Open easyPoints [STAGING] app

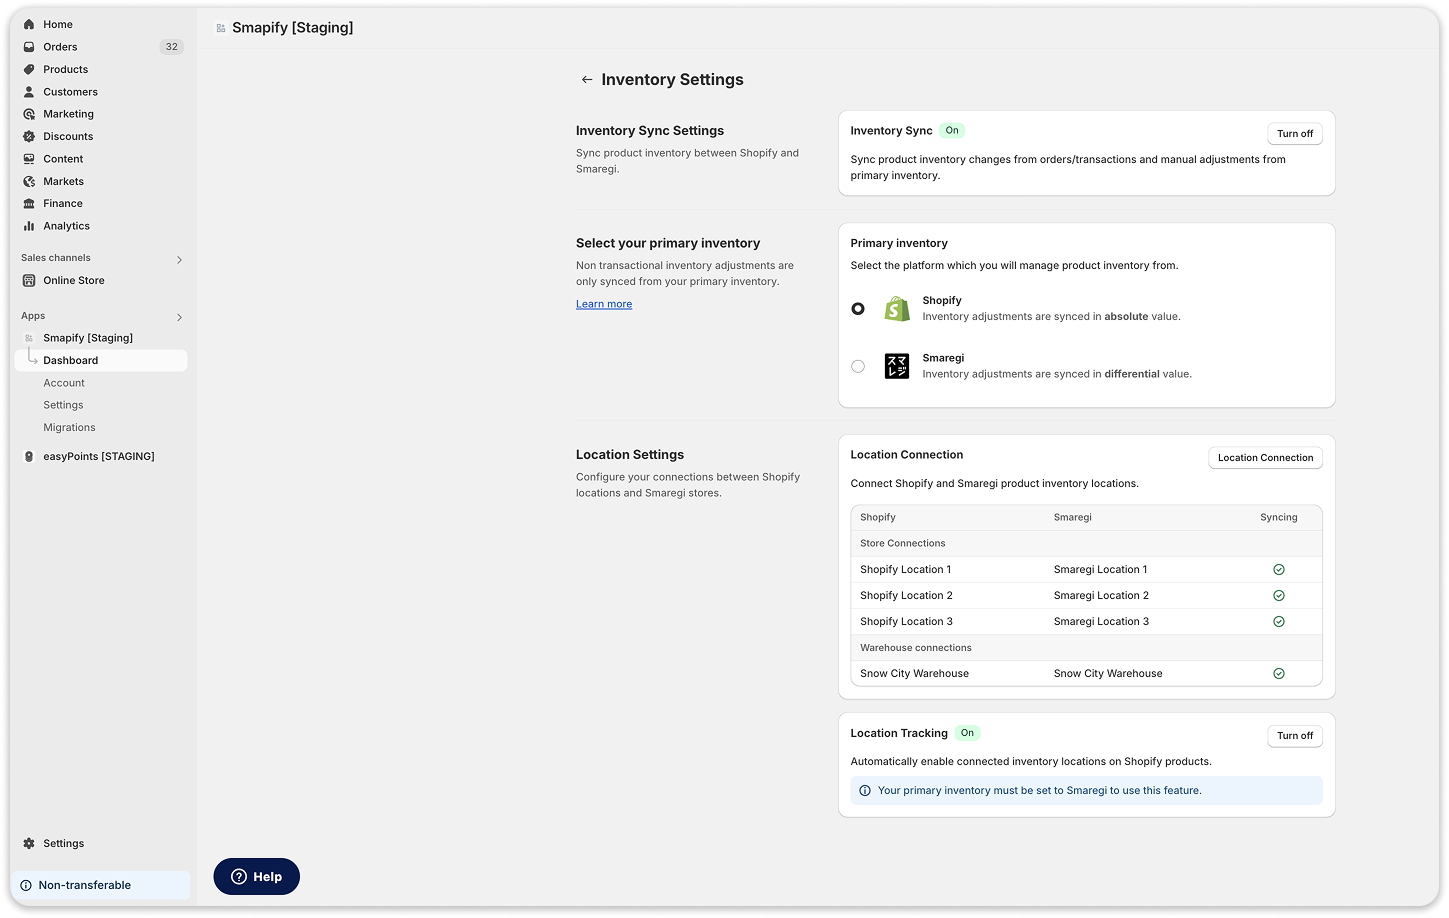[99, 456]
